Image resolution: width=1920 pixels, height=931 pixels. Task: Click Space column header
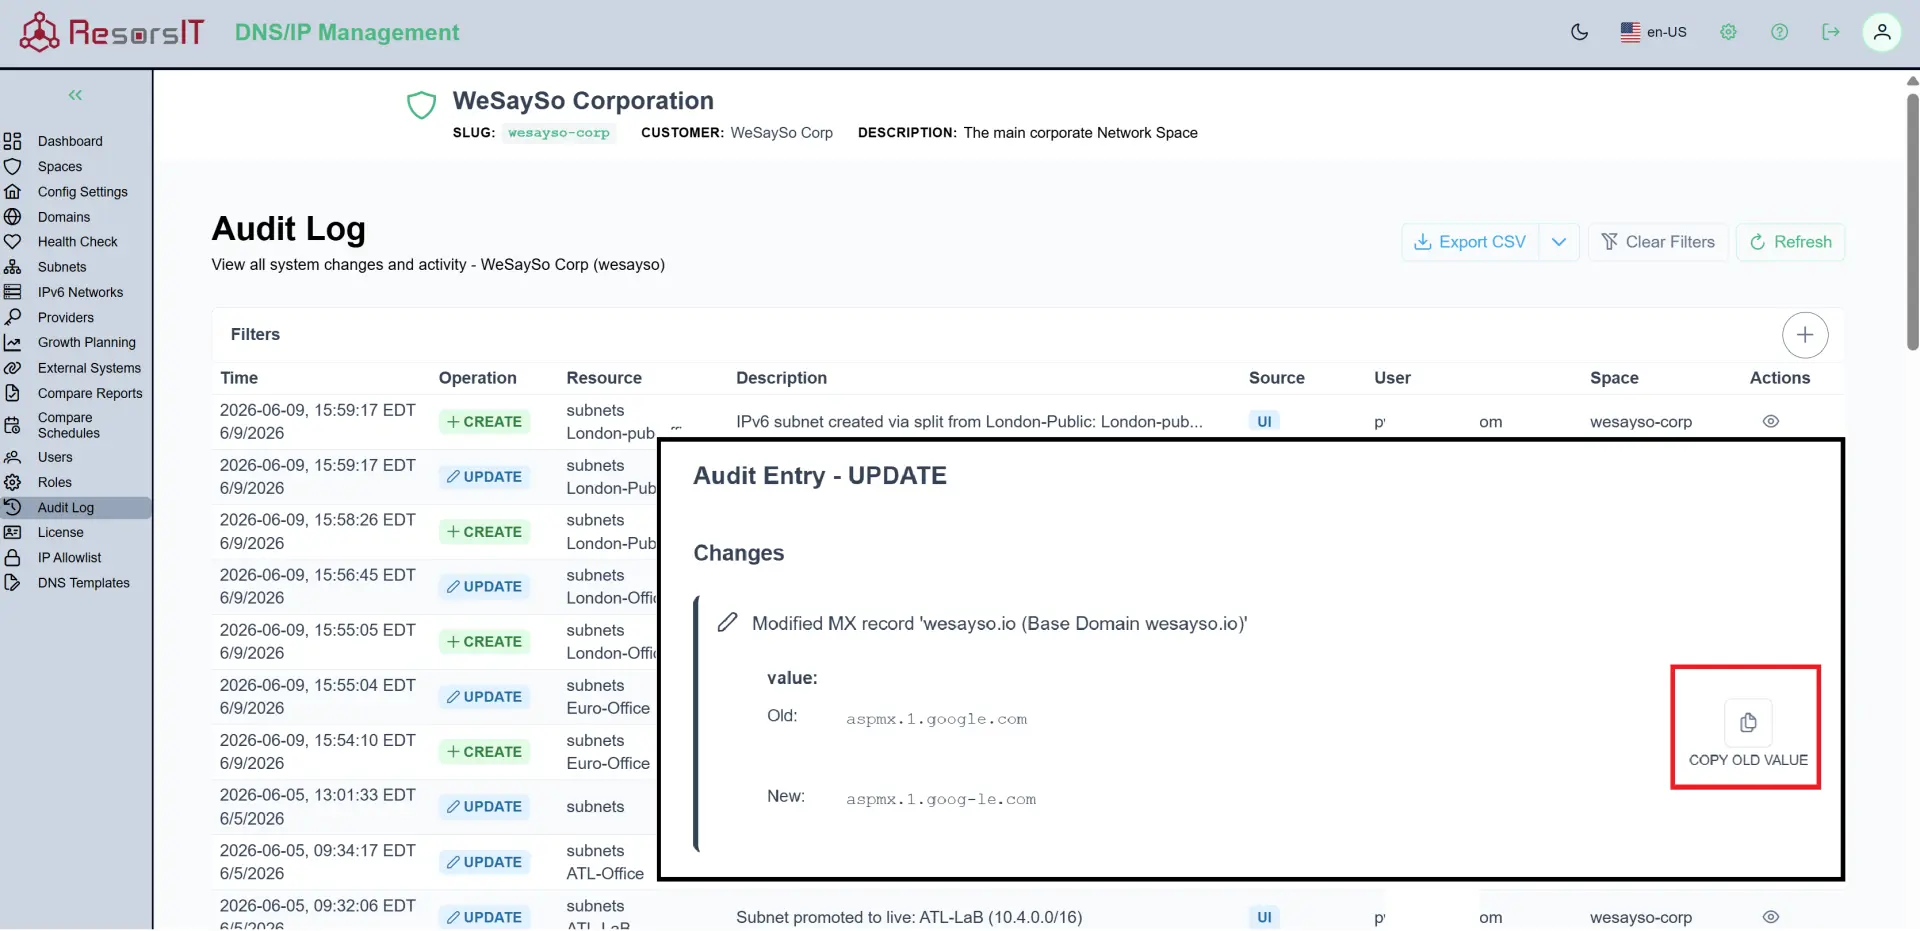(x=1614, y=378)
